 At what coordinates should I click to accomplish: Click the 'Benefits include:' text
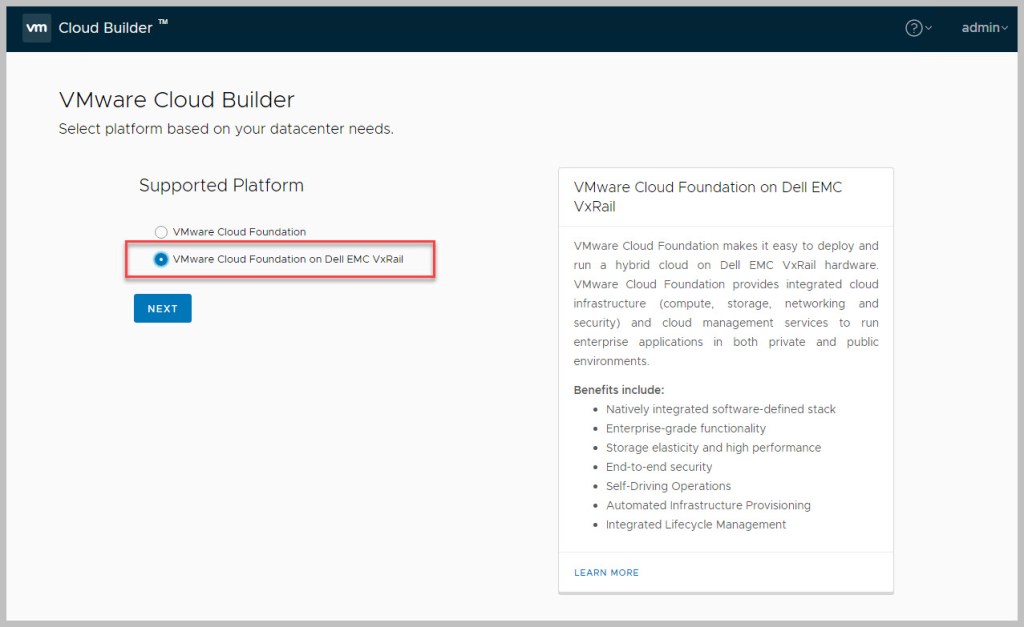(x=619, y=390)
